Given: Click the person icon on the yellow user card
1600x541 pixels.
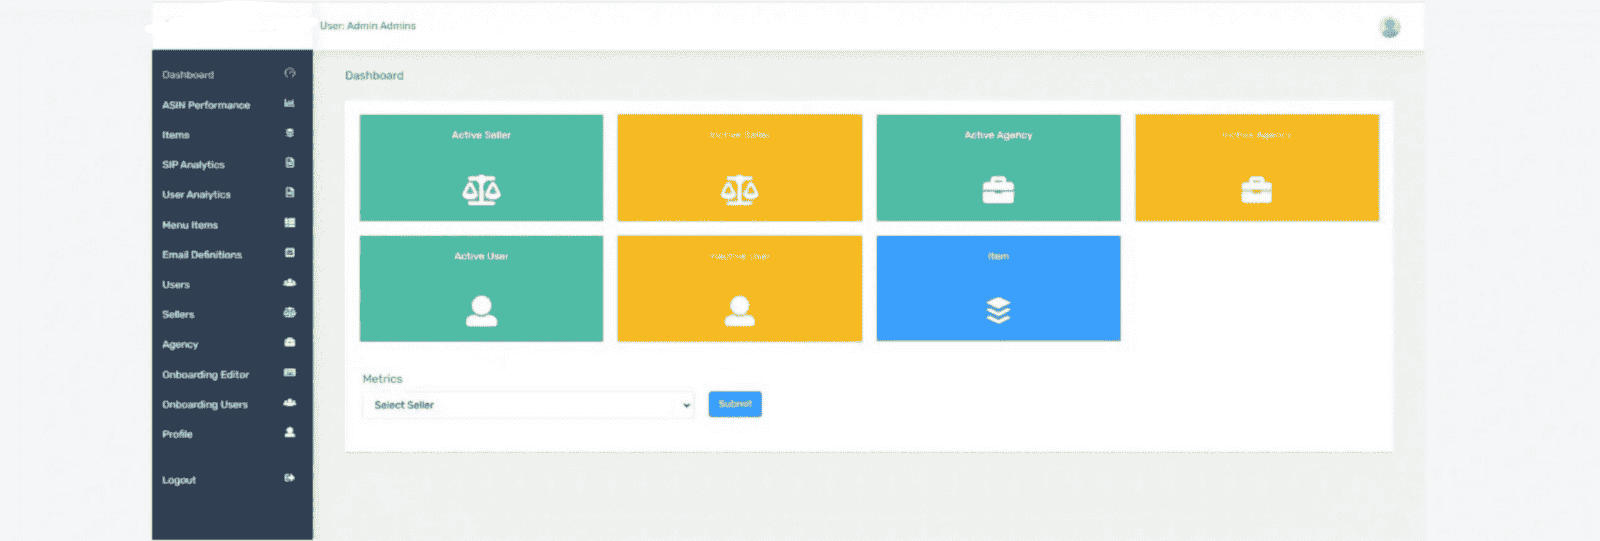Looking at the screenshot, I should (739, 311).
